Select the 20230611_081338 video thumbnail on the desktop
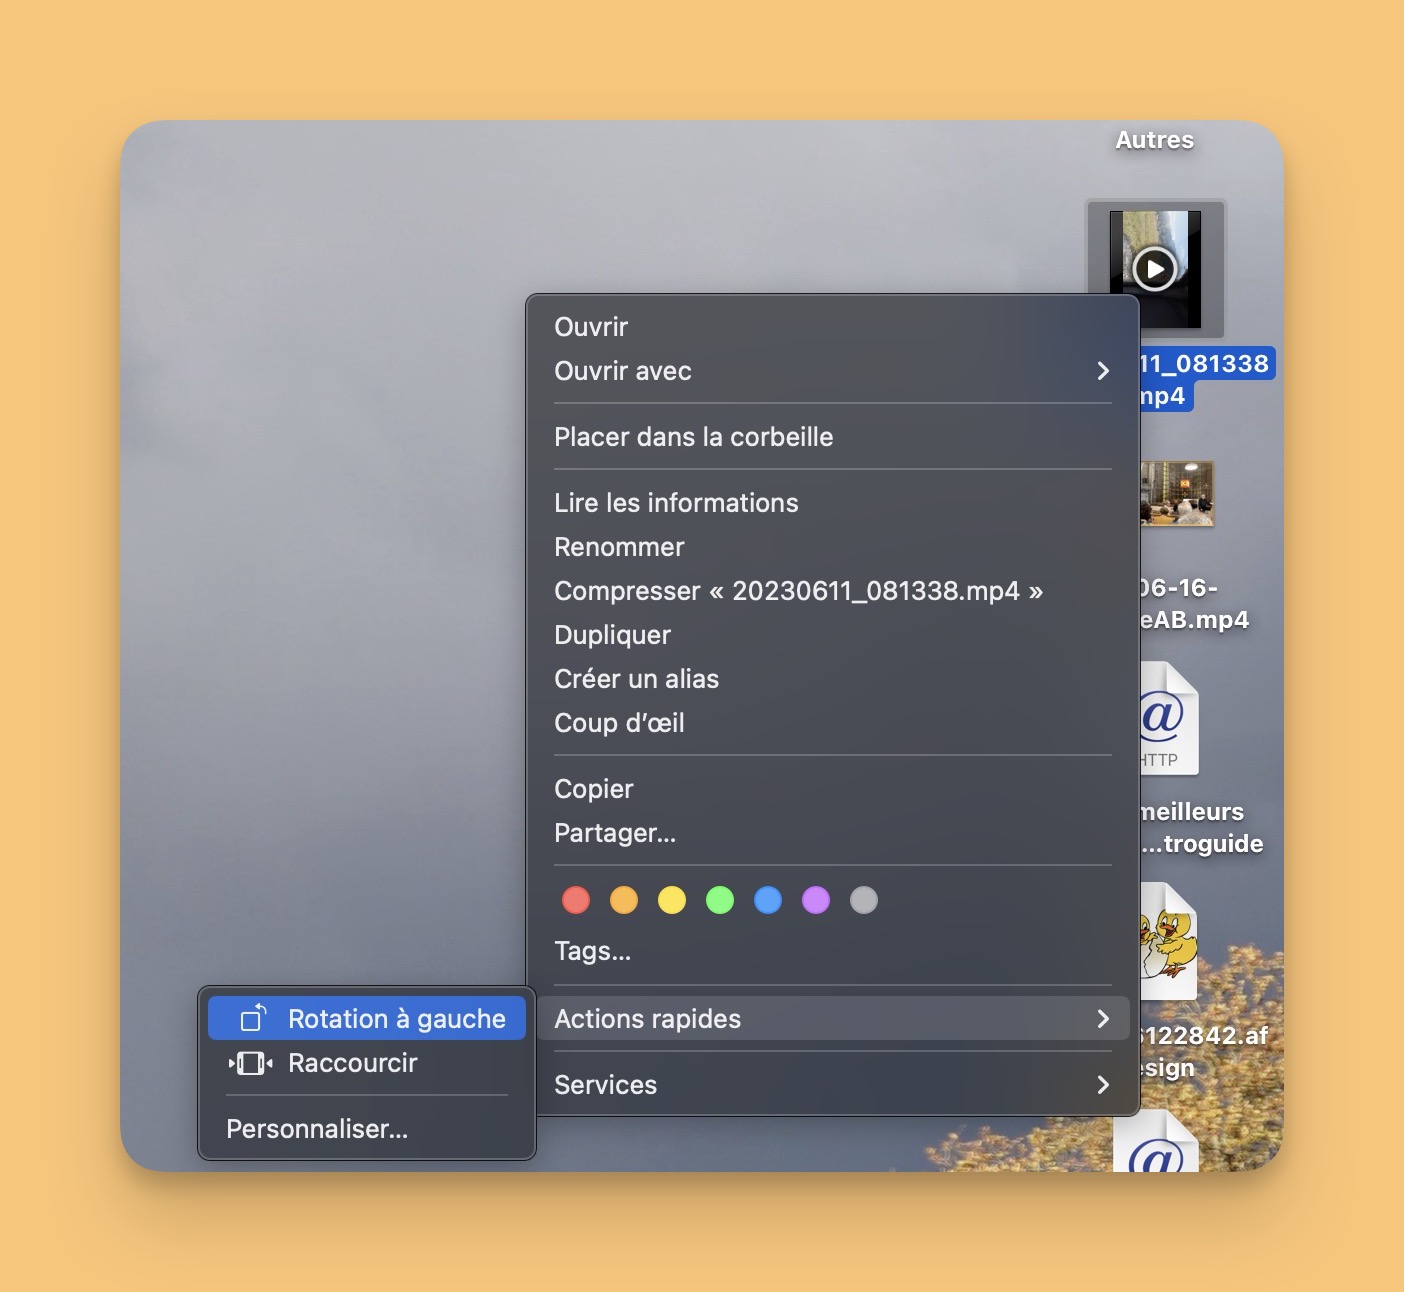Viewport: 1404px width, 1292px height. [1155, 268]
